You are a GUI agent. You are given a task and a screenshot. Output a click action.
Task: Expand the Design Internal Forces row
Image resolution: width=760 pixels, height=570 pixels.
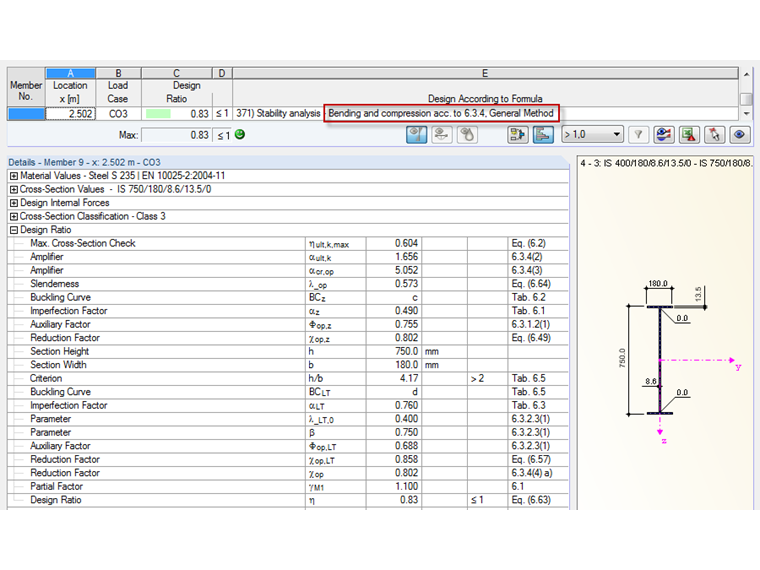click(14, 203)
